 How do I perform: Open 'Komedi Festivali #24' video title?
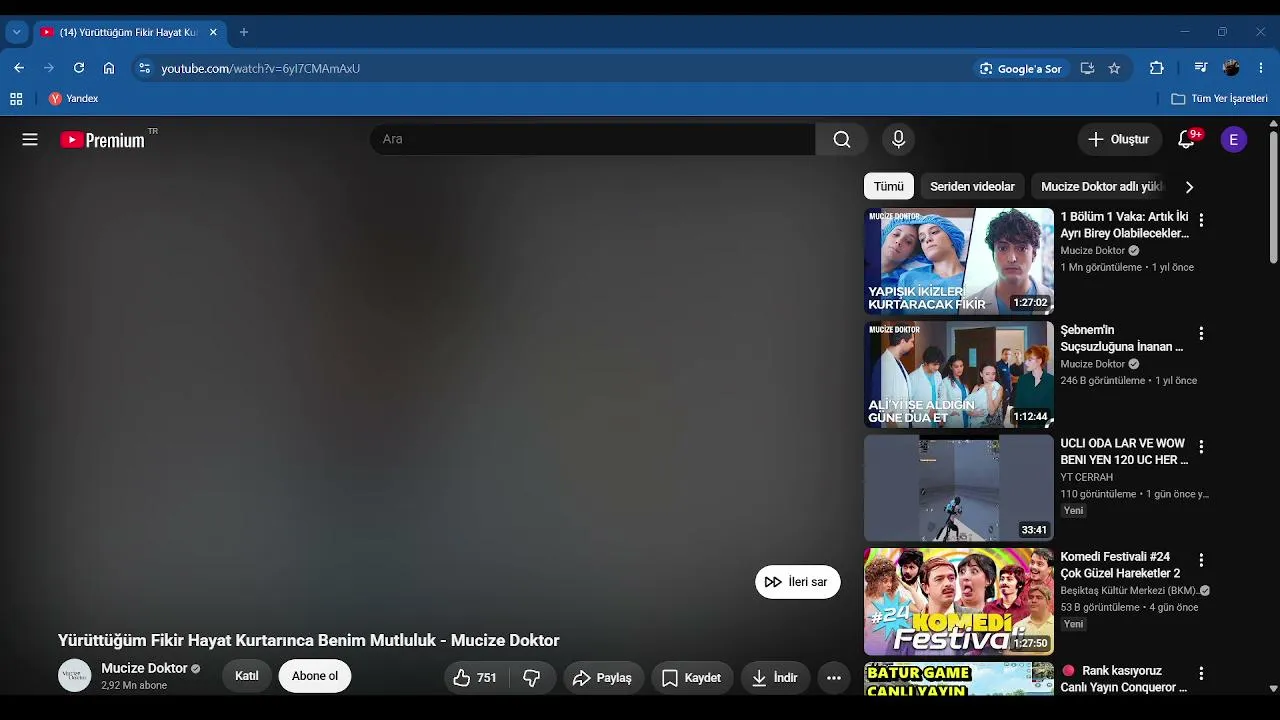(1121, 565)
